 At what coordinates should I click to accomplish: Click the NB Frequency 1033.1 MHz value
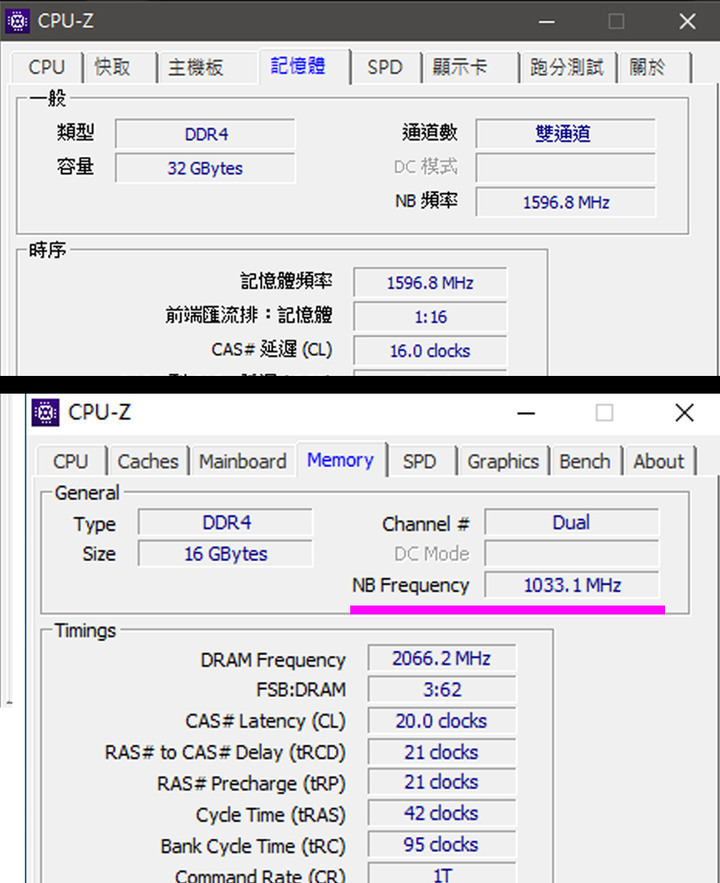click(x=571, y=585)
